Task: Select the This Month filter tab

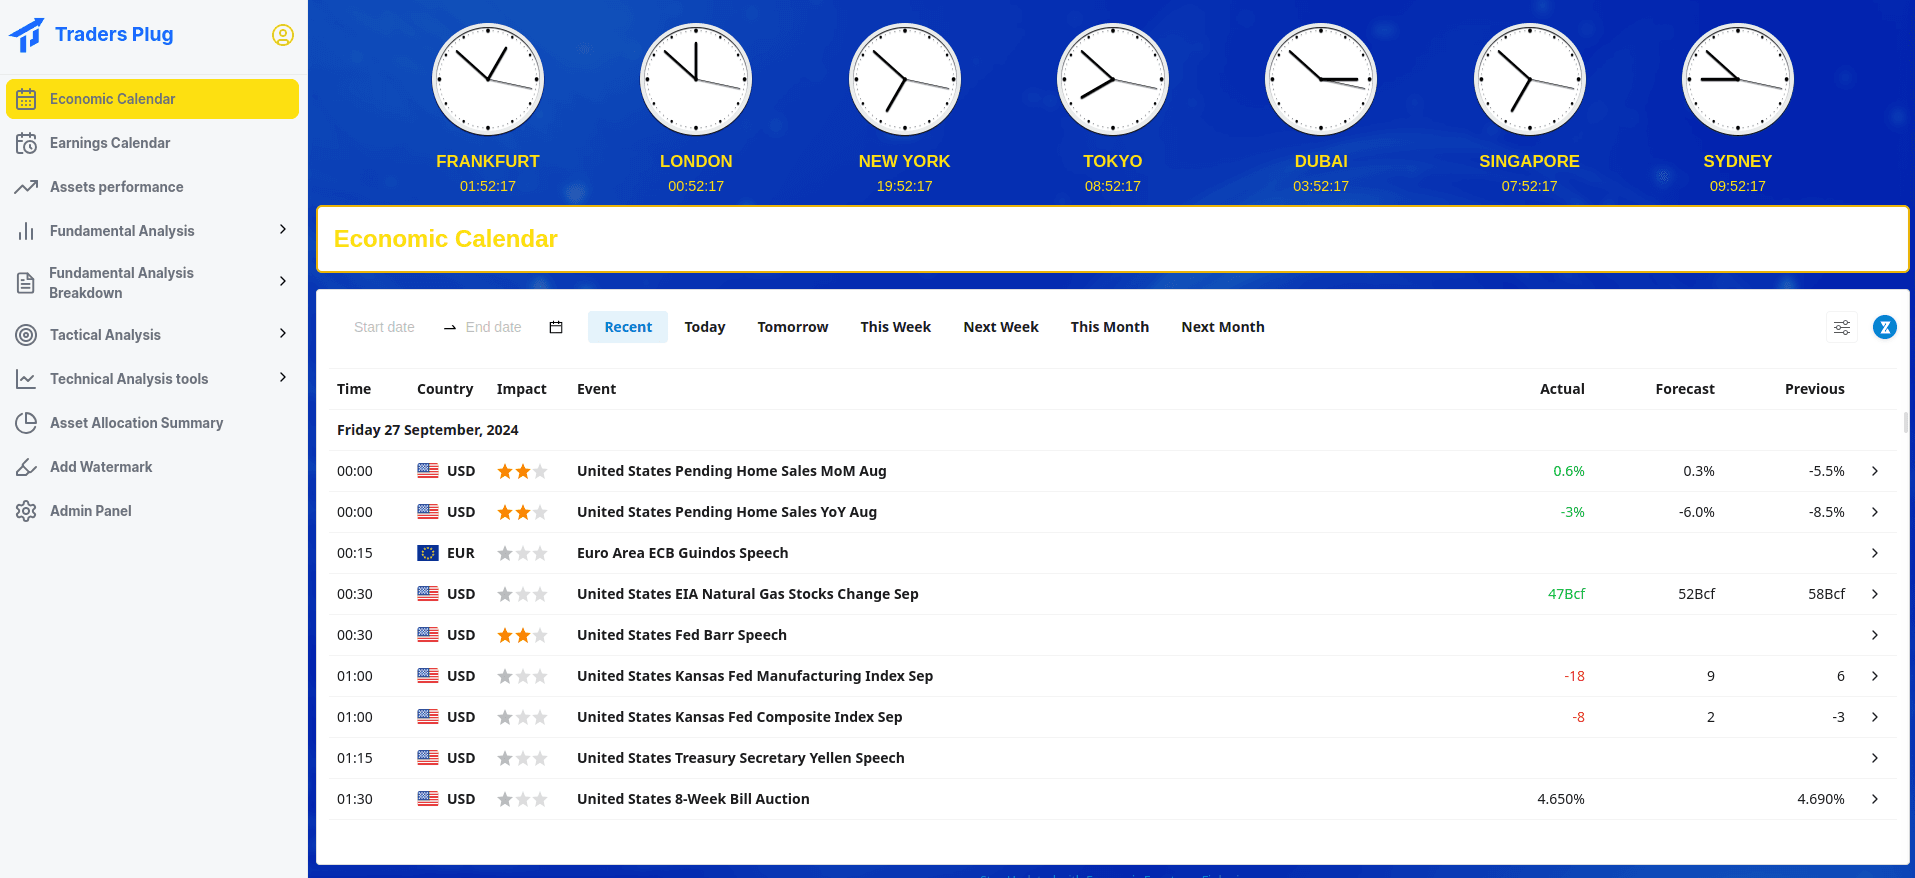Action: (x=1110, y=327)
